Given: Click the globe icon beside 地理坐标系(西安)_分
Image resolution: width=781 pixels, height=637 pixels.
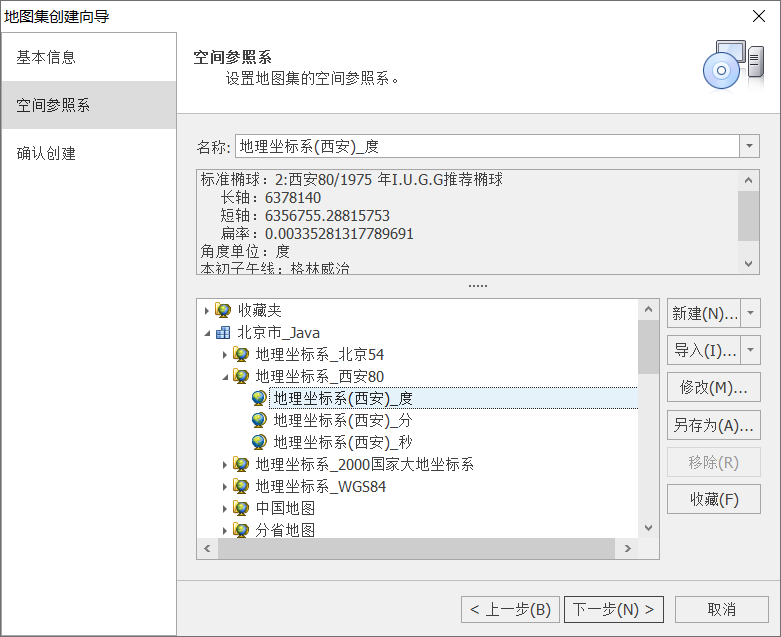Looking at the screenshot, I should point(259,420).
